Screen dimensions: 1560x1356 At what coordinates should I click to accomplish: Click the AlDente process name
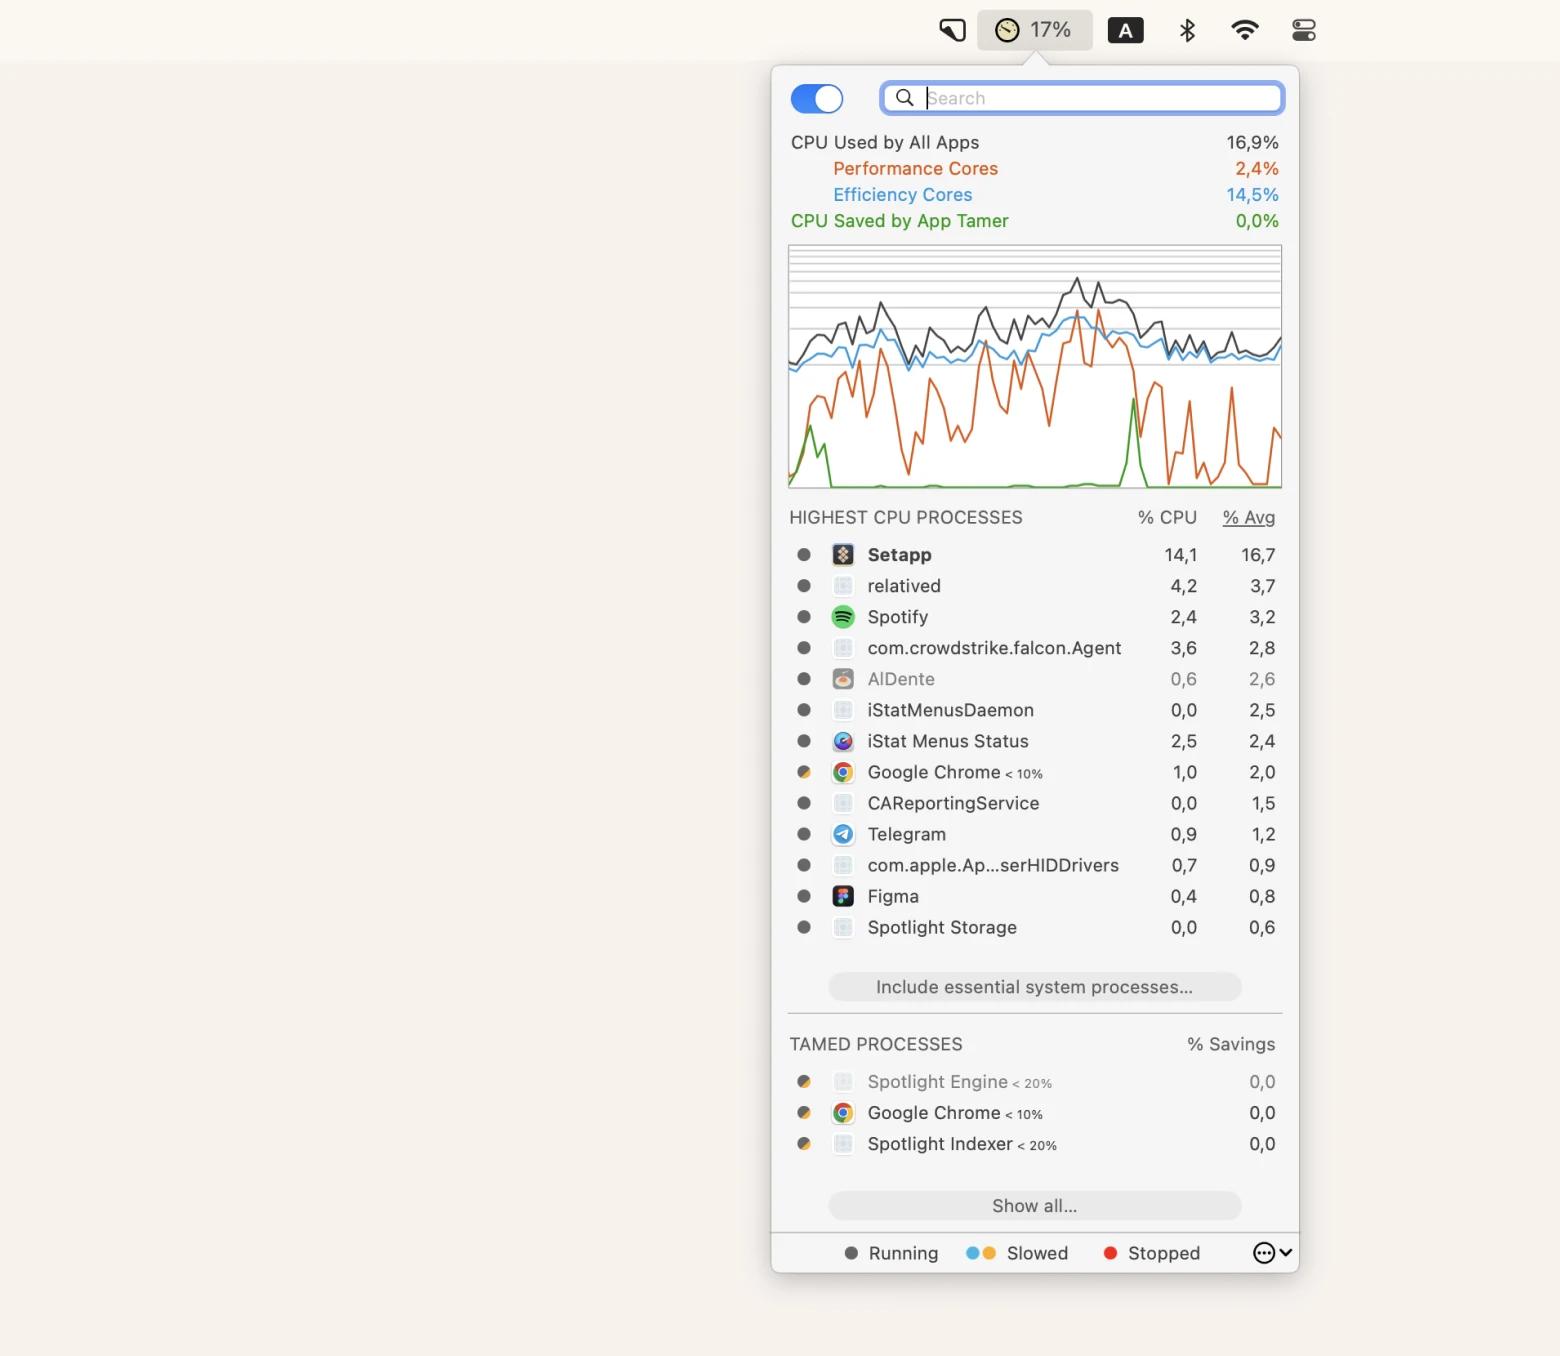(x=901, y=679)
